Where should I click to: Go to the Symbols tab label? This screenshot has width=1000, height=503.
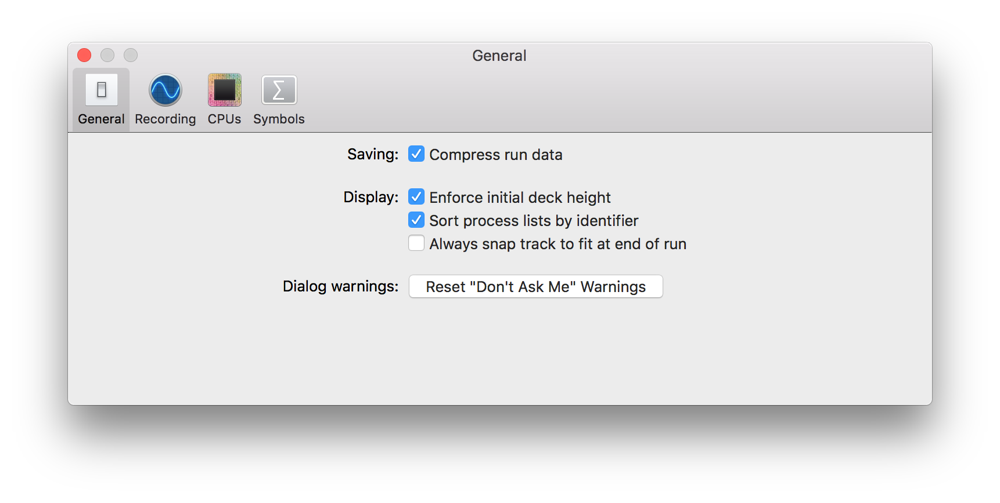tap(279, 119)
